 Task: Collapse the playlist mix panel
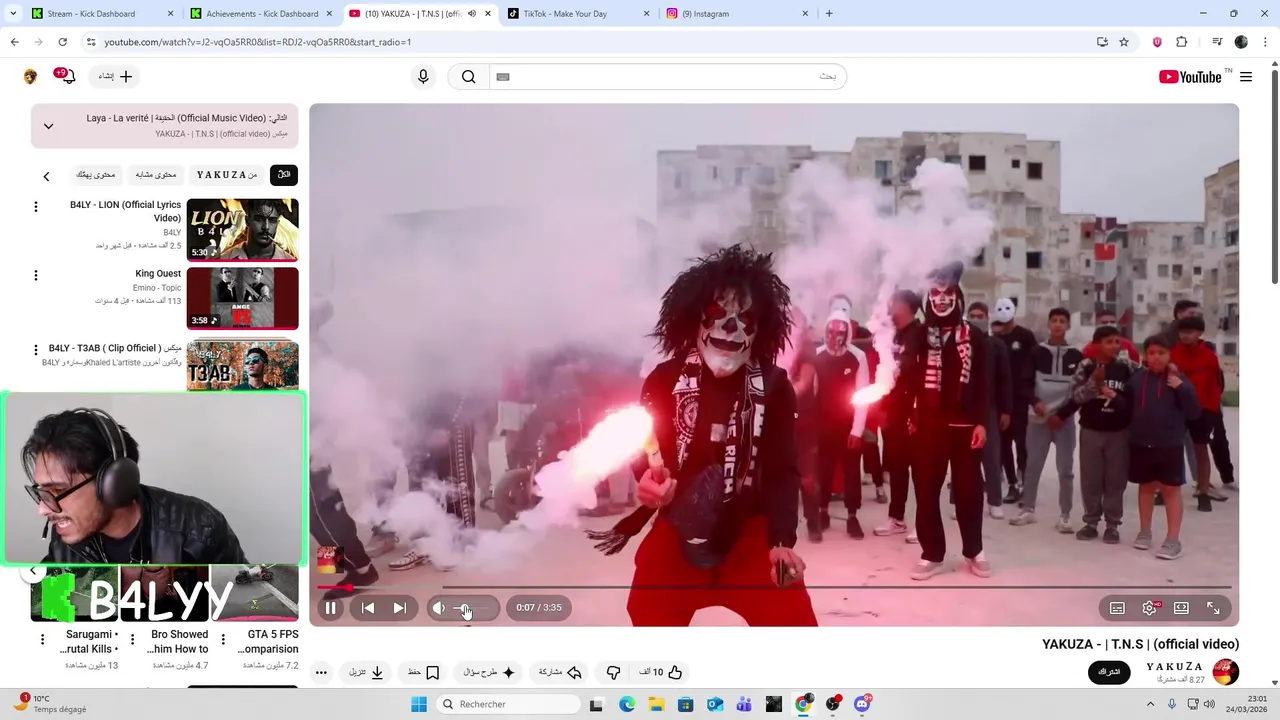coord(48,126)
